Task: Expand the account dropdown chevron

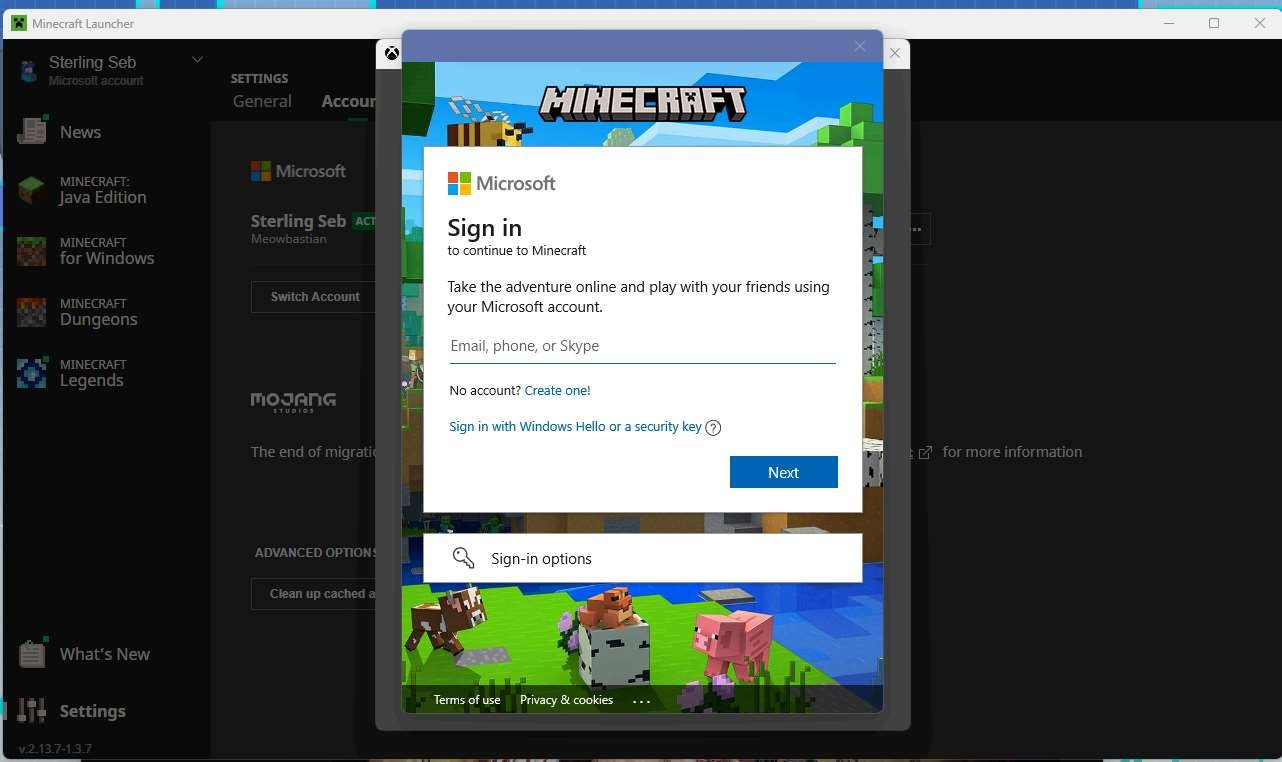Action: (x=197, y=60)
